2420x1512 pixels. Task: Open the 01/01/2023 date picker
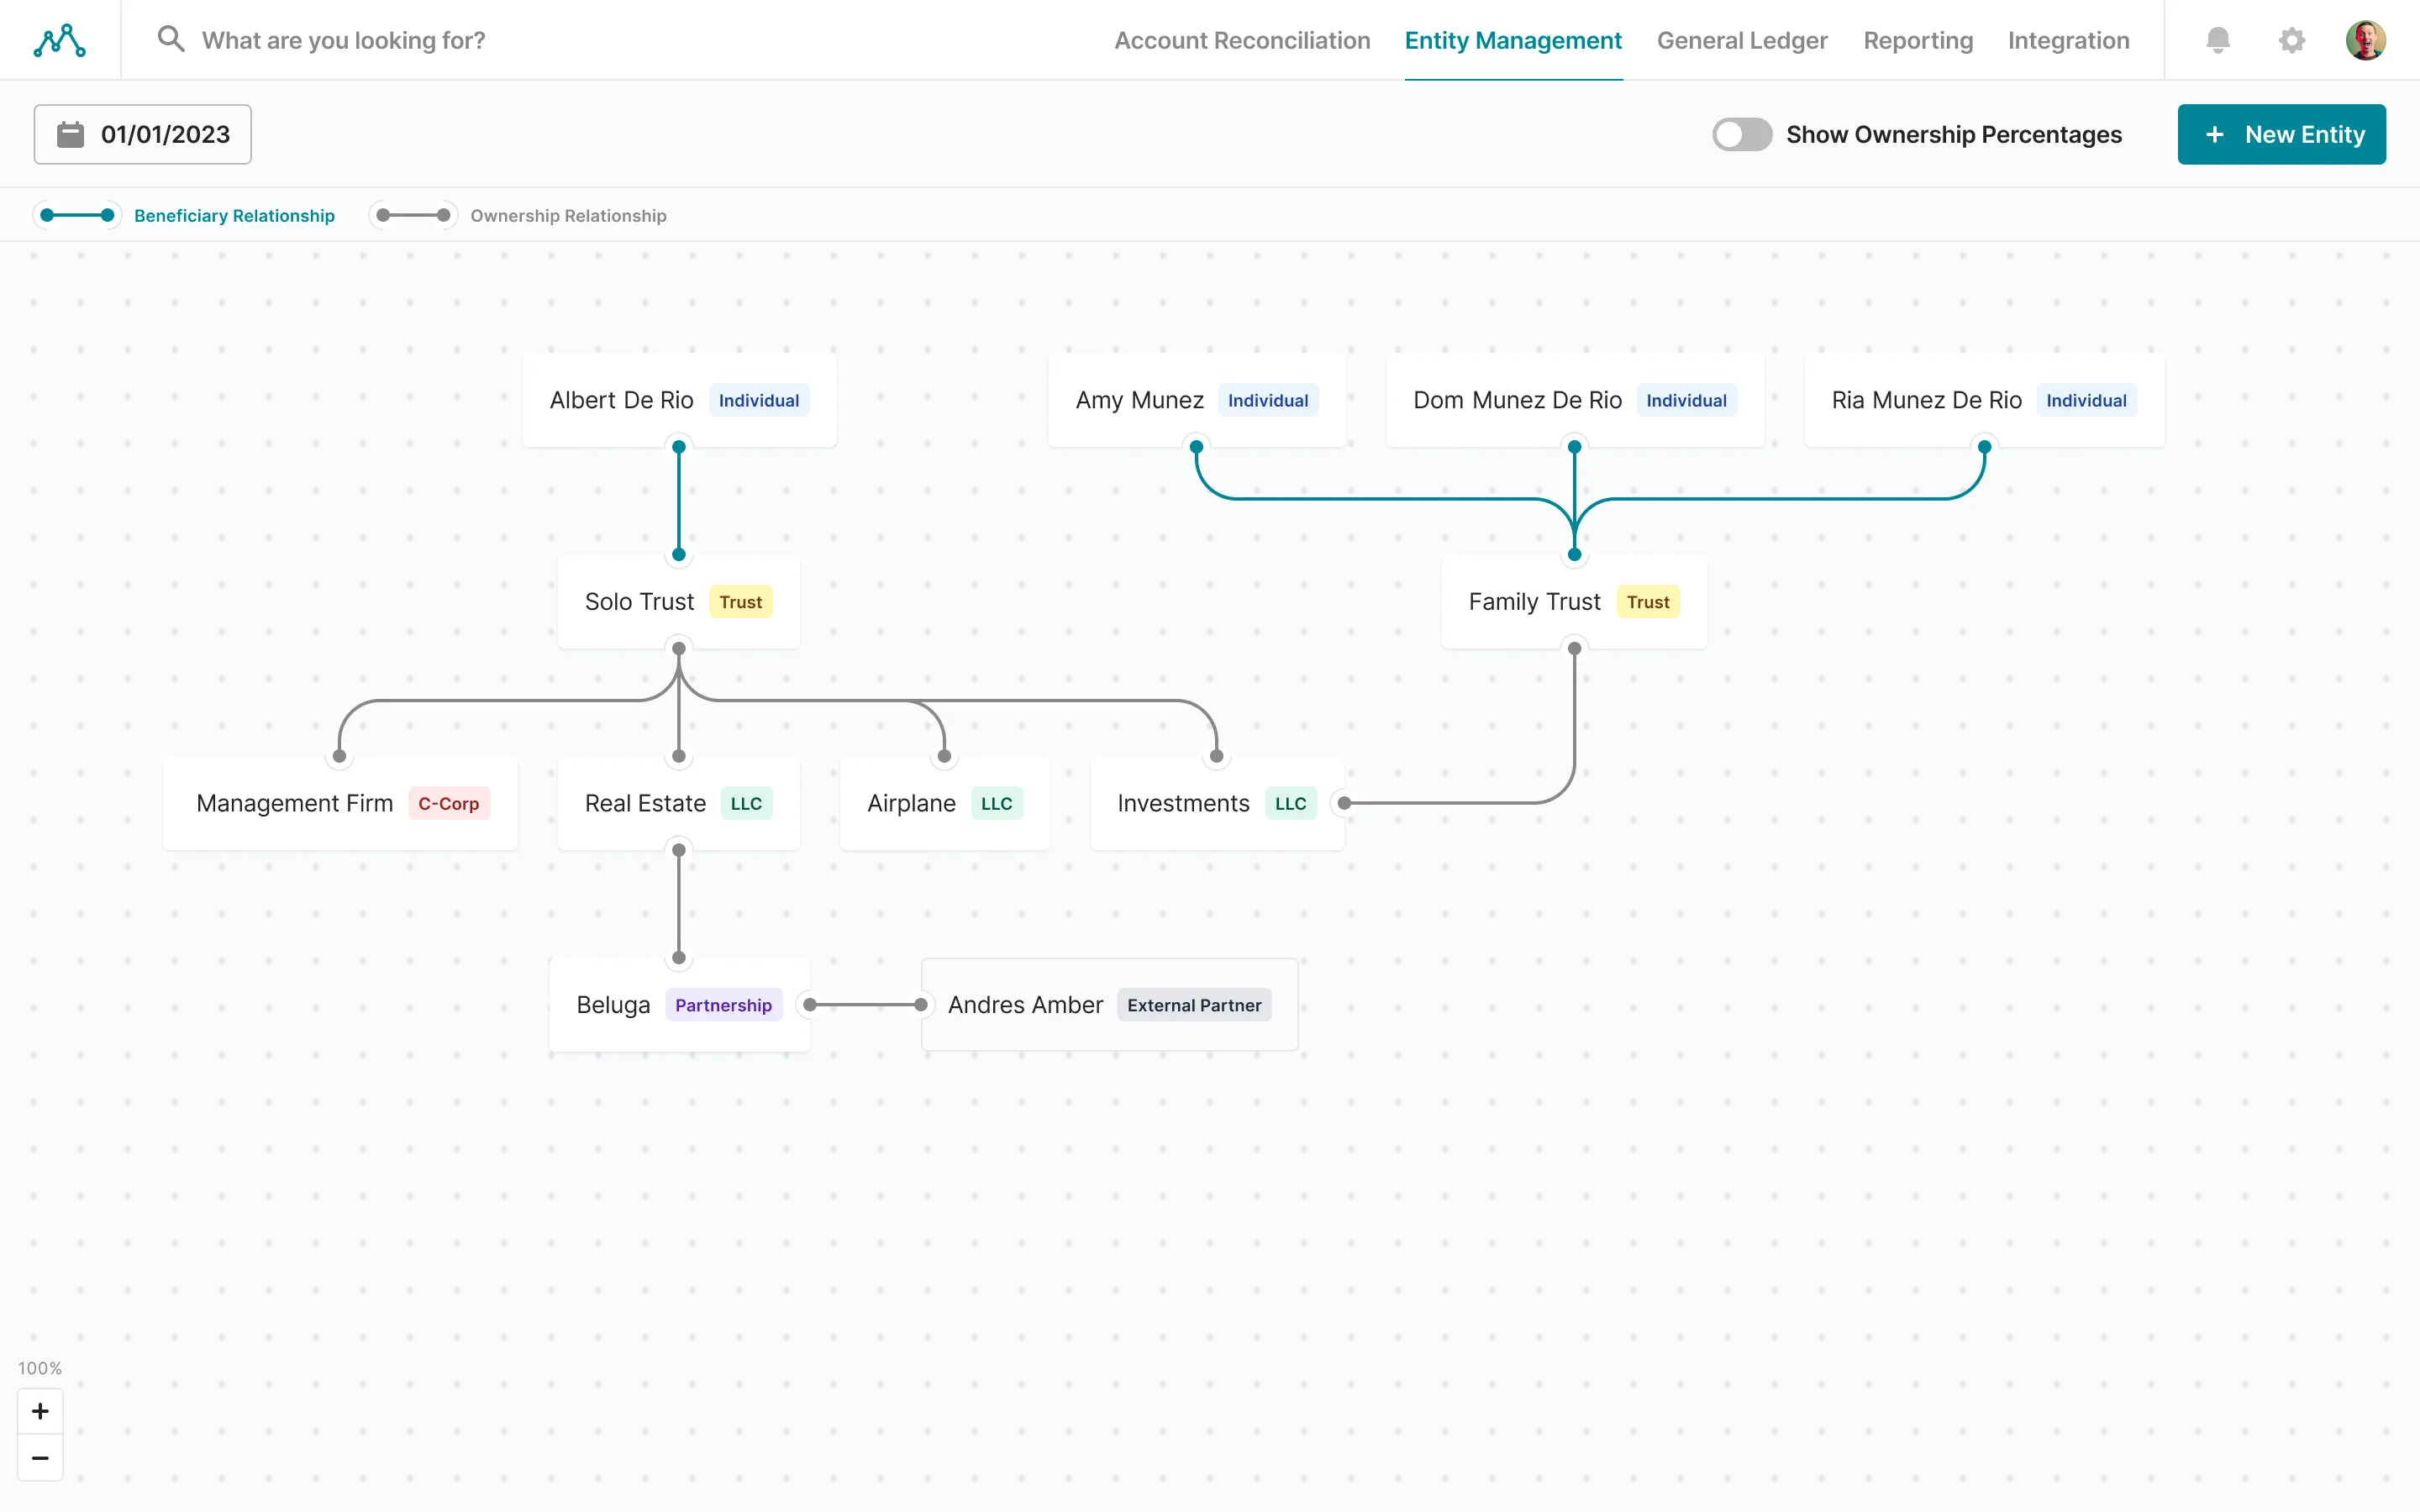(165, 134)
